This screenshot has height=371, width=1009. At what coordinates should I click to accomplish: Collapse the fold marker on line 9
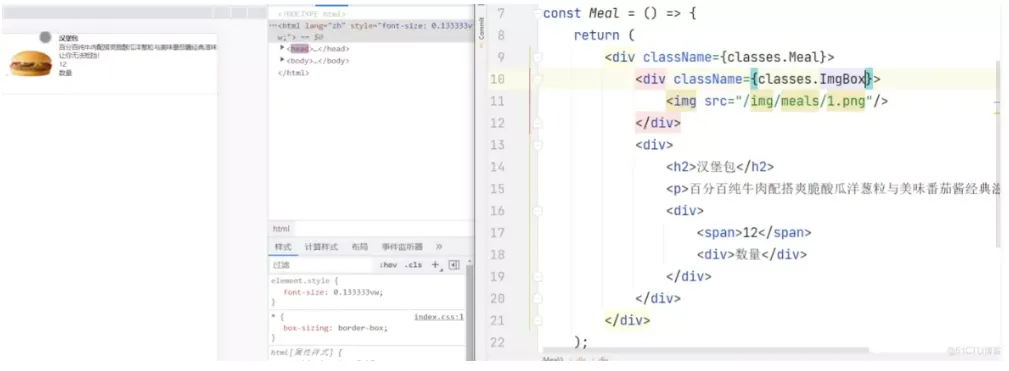coord(538,57)
